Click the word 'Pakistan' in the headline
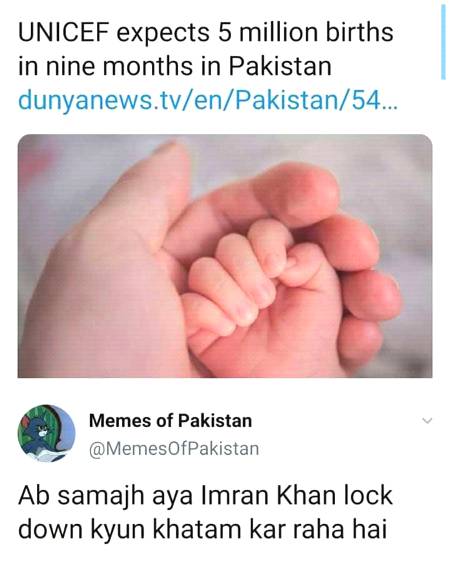This screenshot has height=563, width=450. click(280, 67)
